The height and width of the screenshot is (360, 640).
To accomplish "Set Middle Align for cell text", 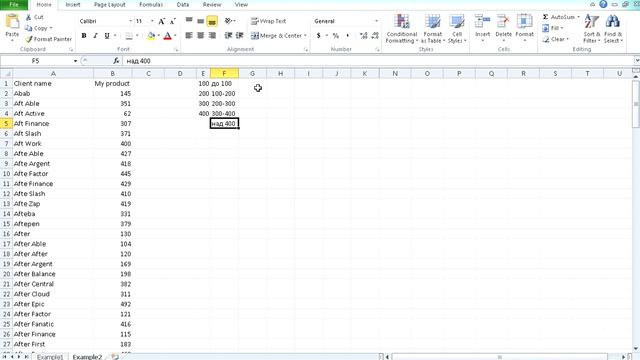I will [200, 21].
